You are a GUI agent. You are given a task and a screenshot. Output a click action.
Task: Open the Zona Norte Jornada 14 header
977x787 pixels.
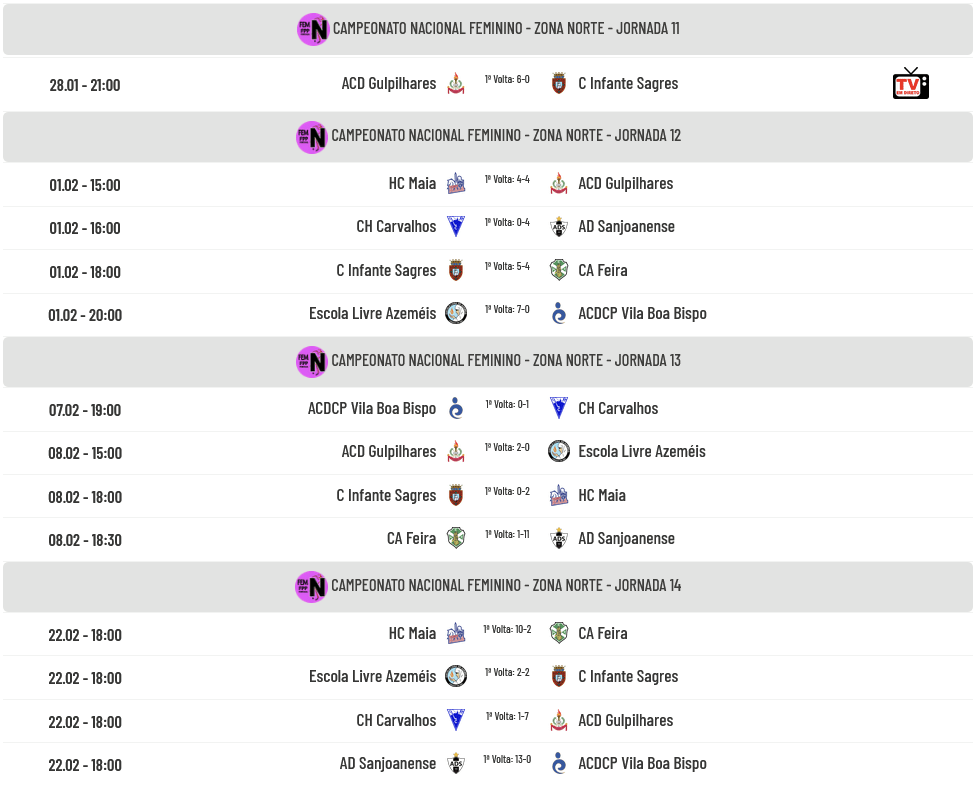pyautogui.click(x=505, y=586)
